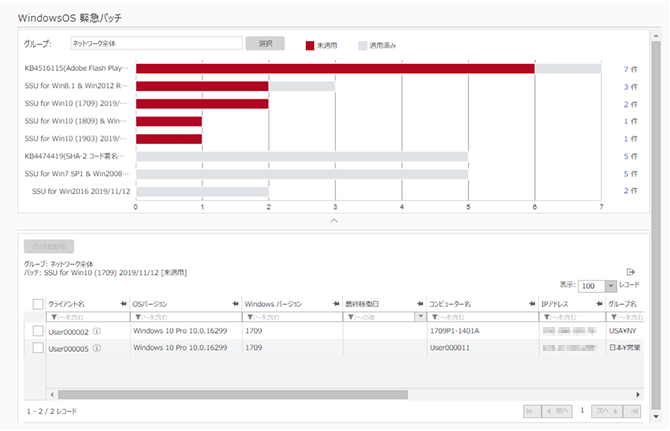Viewport: 670px width, 431px height.
Task: Check the select-all checkbox in table header
Action: [x=38, y=304]
